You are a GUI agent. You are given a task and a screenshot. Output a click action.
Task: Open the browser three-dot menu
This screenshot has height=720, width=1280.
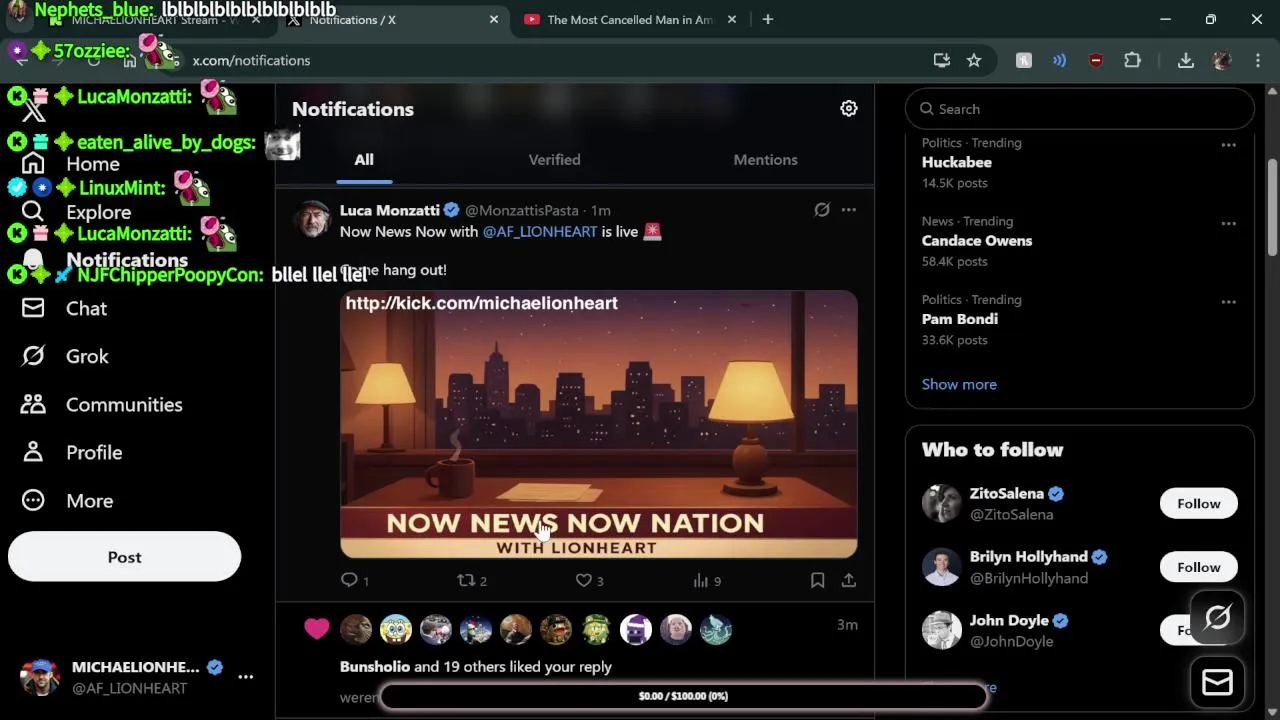pos(1257,60)
